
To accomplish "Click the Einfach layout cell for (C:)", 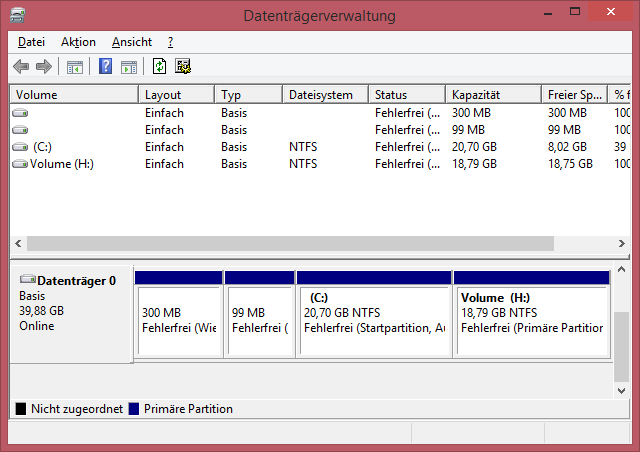I will [x=164, y=147].
